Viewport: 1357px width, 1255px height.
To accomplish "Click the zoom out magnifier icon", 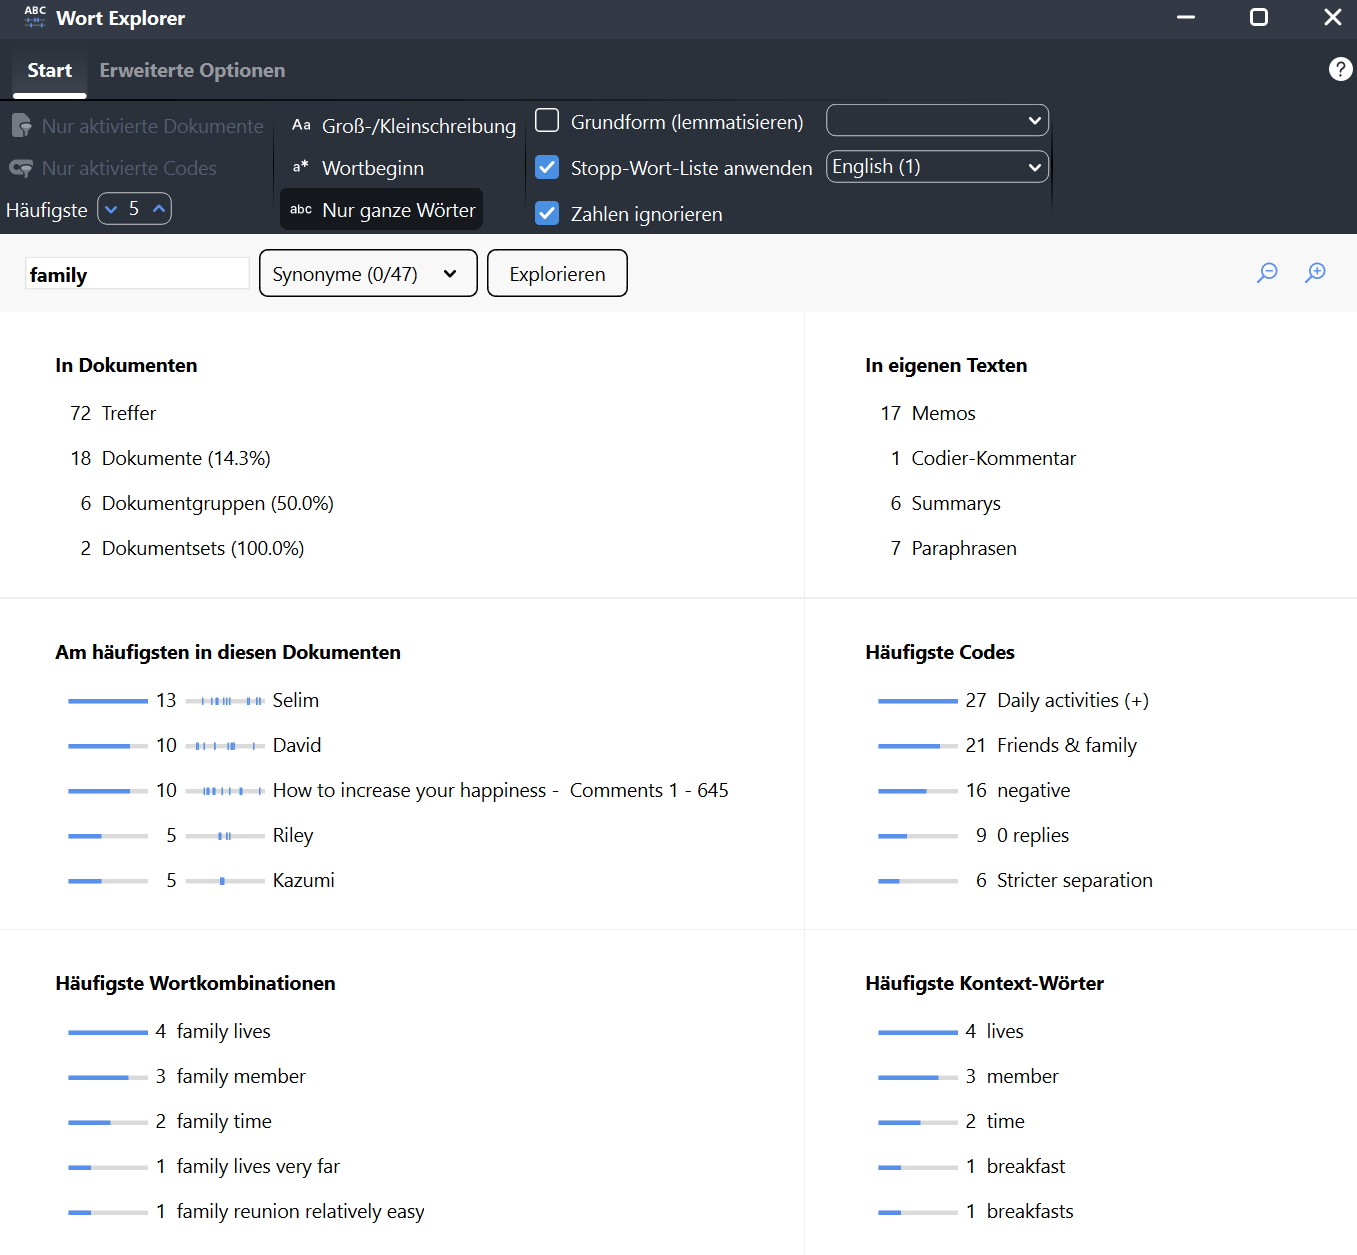I will tap(1267, 273).
